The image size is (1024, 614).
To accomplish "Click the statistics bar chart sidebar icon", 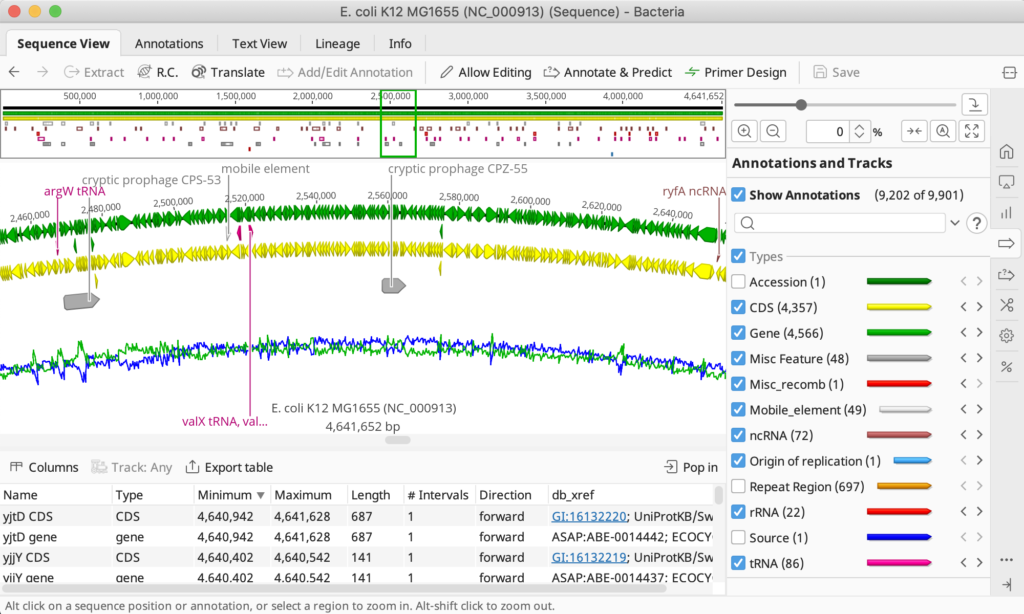I will click(1007, 212).
